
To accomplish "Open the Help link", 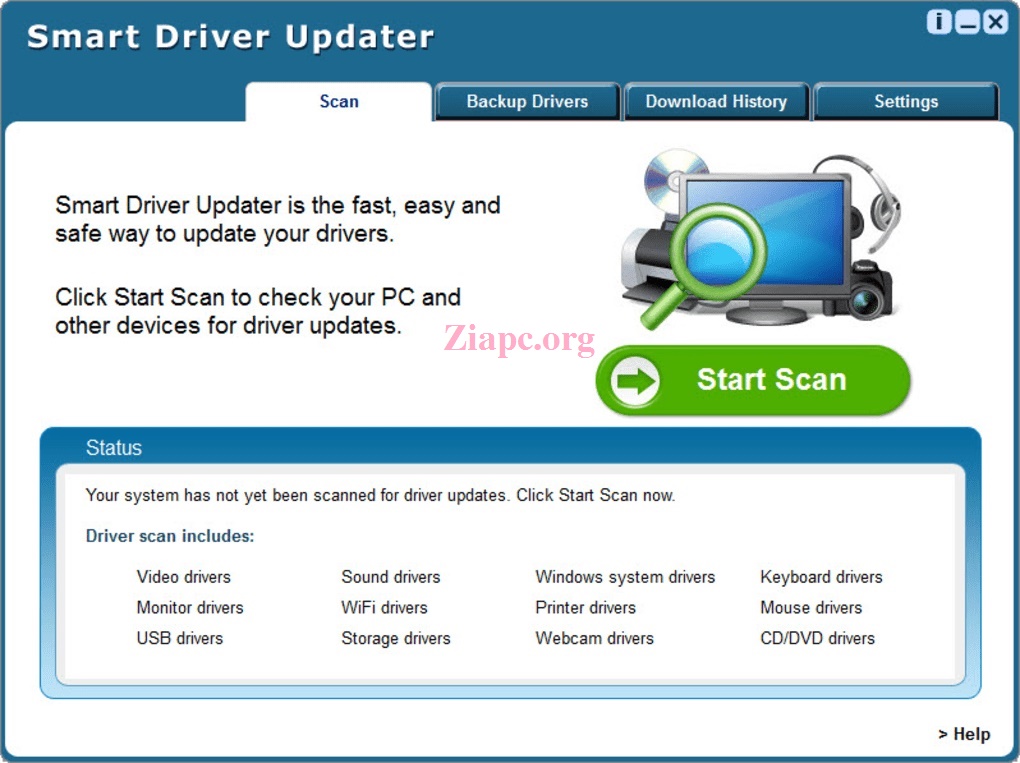I will 963,734.
